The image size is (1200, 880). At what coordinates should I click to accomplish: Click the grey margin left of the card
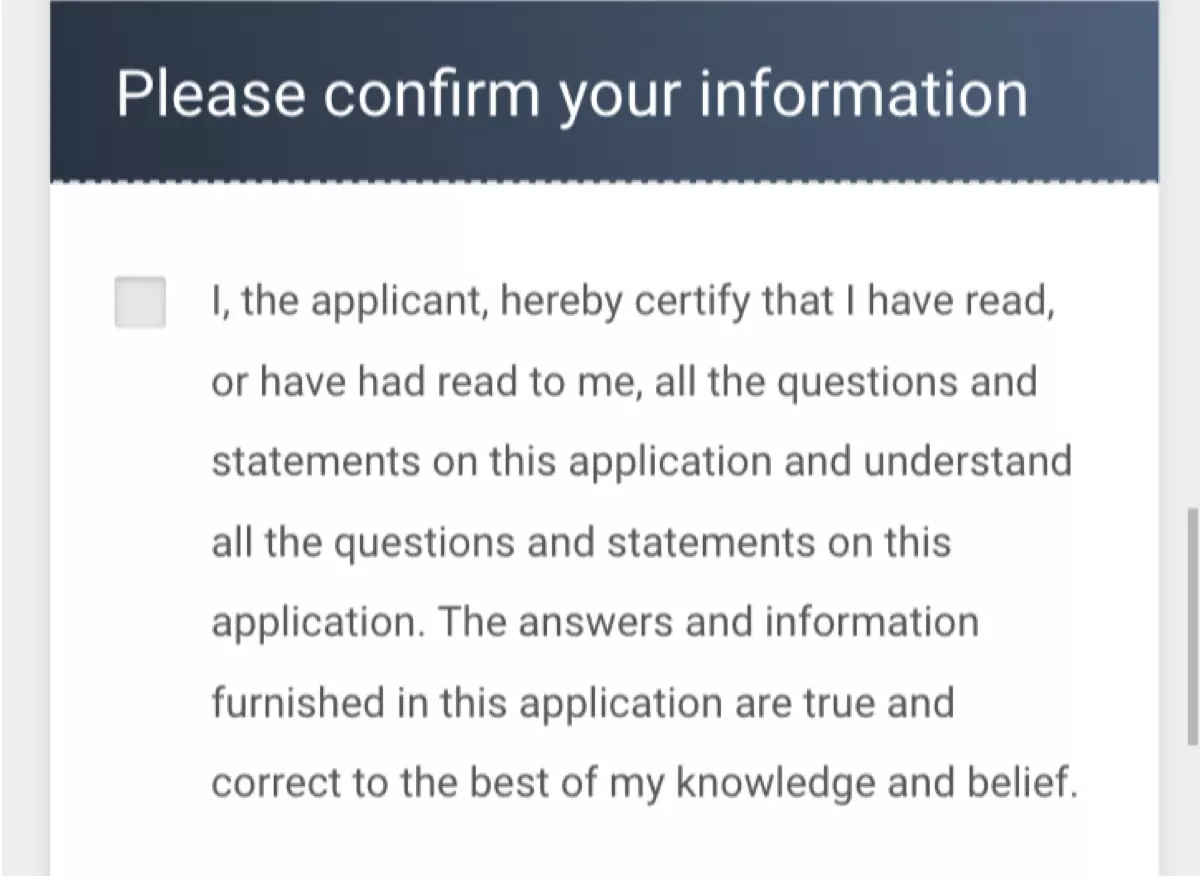[x=25, y=440]
